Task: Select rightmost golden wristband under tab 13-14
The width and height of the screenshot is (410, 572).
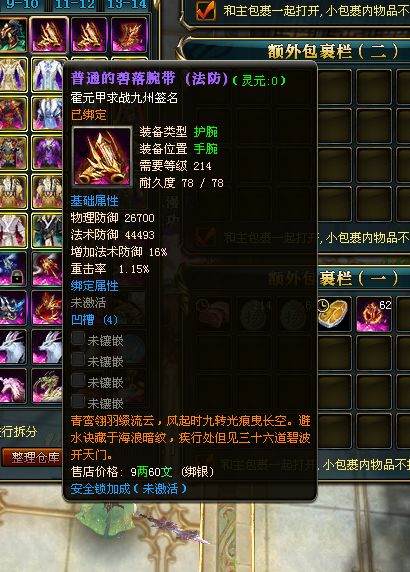Action: click(x=129, y=35)
